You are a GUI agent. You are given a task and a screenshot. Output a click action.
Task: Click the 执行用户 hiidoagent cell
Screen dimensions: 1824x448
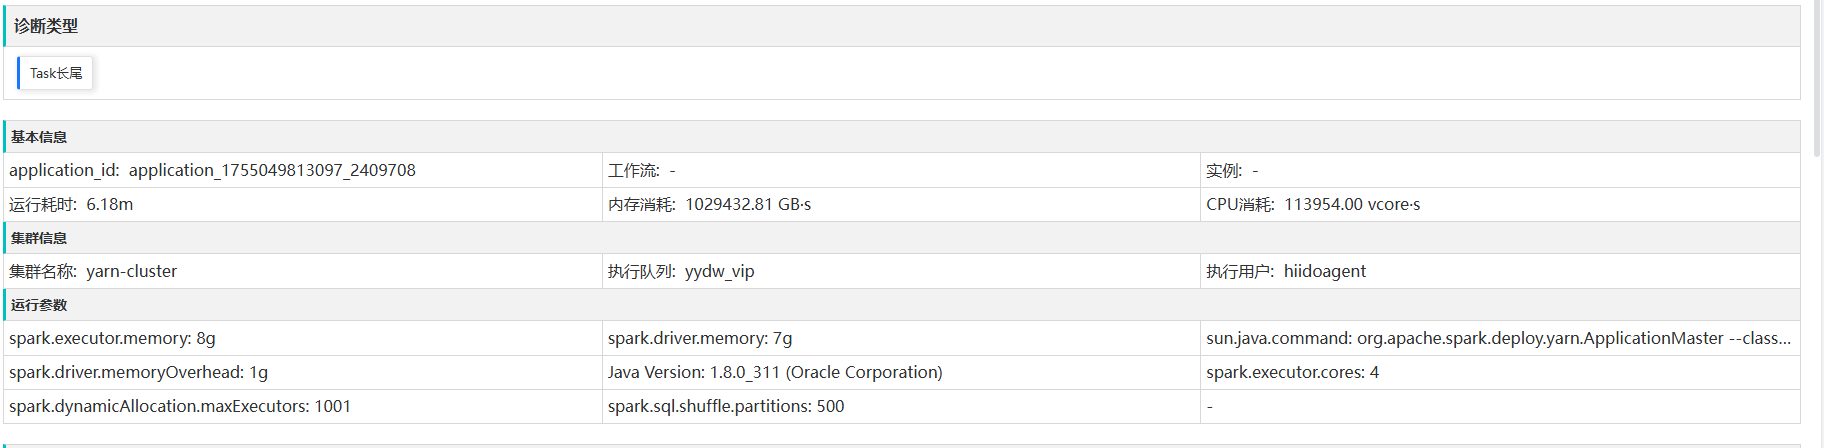pos(1285,271)
